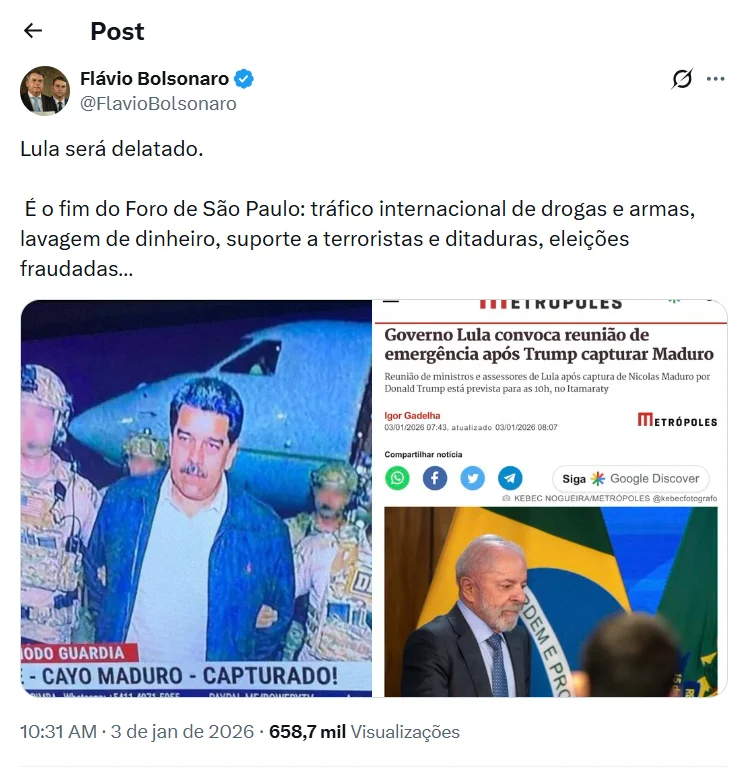Open the Flávio Bolsonaro display name link
This screenshot has height=769, width=747.
(x=155, y=78)
